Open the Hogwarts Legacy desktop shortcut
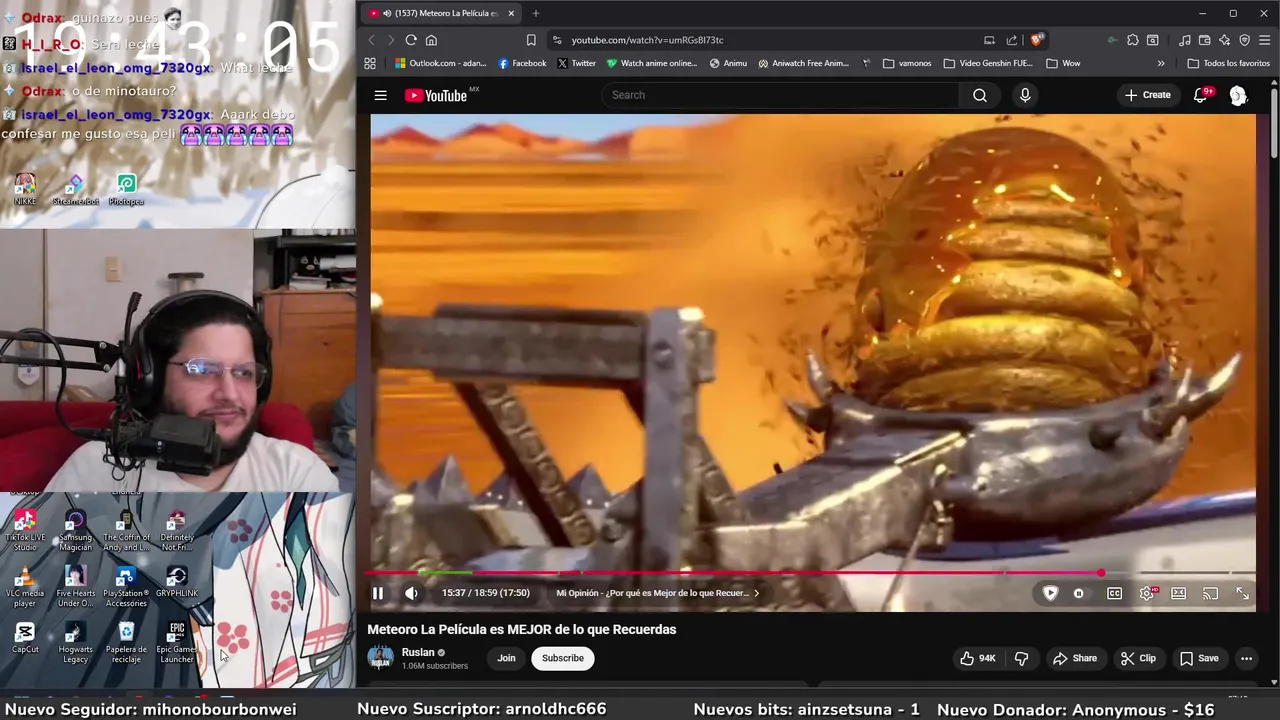This screenshot has width=1280, height=720. [75, 643]
